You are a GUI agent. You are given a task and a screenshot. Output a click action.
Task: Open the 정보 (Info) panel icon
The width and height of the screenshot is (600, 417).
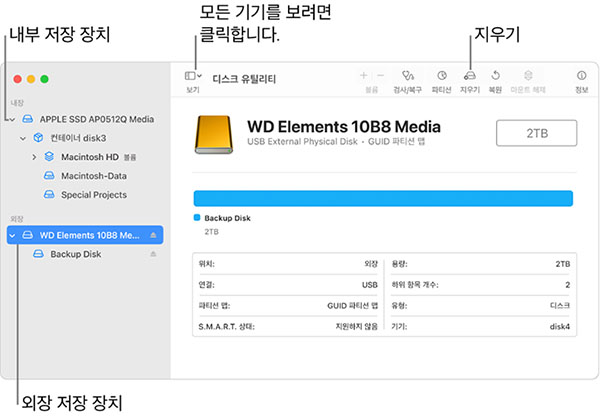pyautogui.click(x=581, y=75)
